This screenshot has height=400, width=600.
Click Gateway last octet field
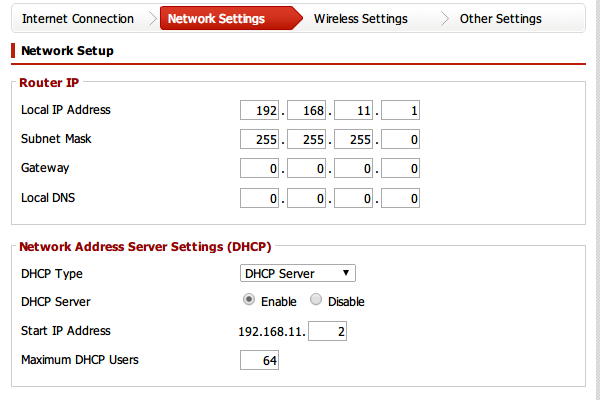(x=400, y=169)
